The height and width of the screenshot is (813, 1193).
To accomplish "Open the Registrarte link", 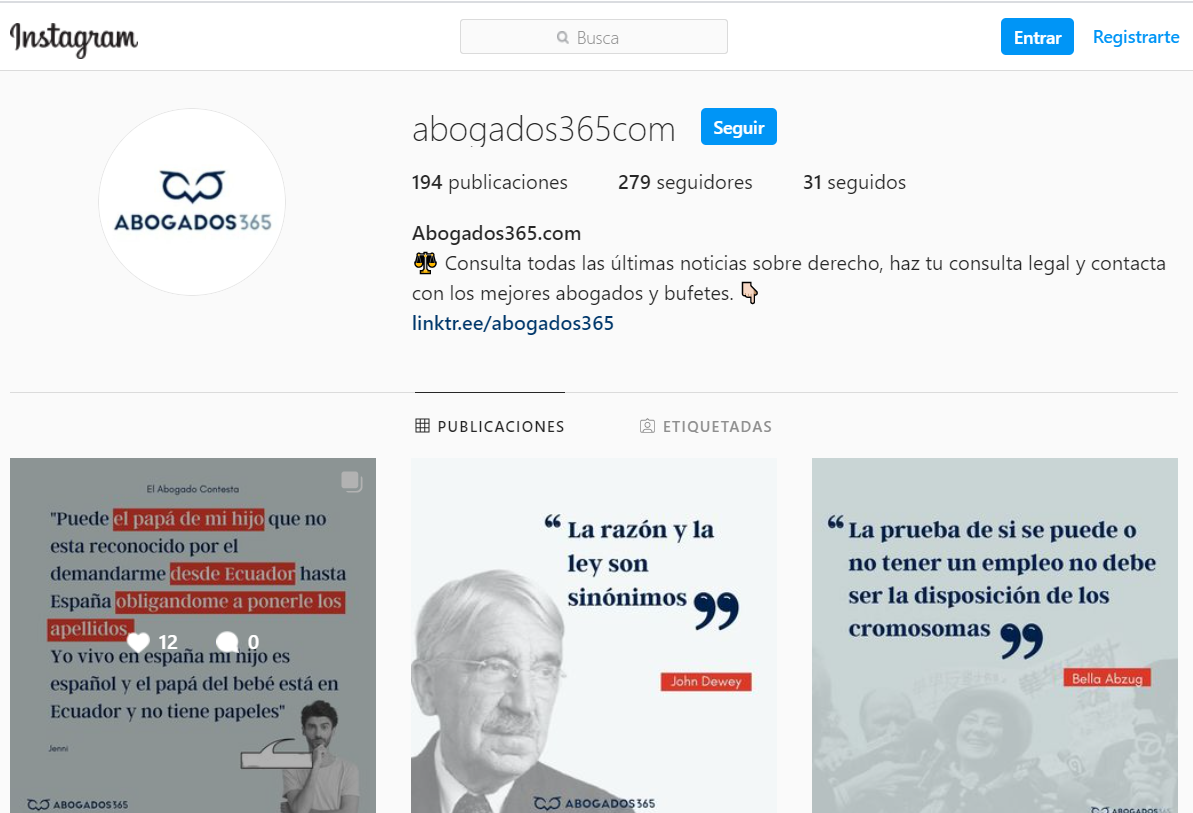I will point(1136,37).
